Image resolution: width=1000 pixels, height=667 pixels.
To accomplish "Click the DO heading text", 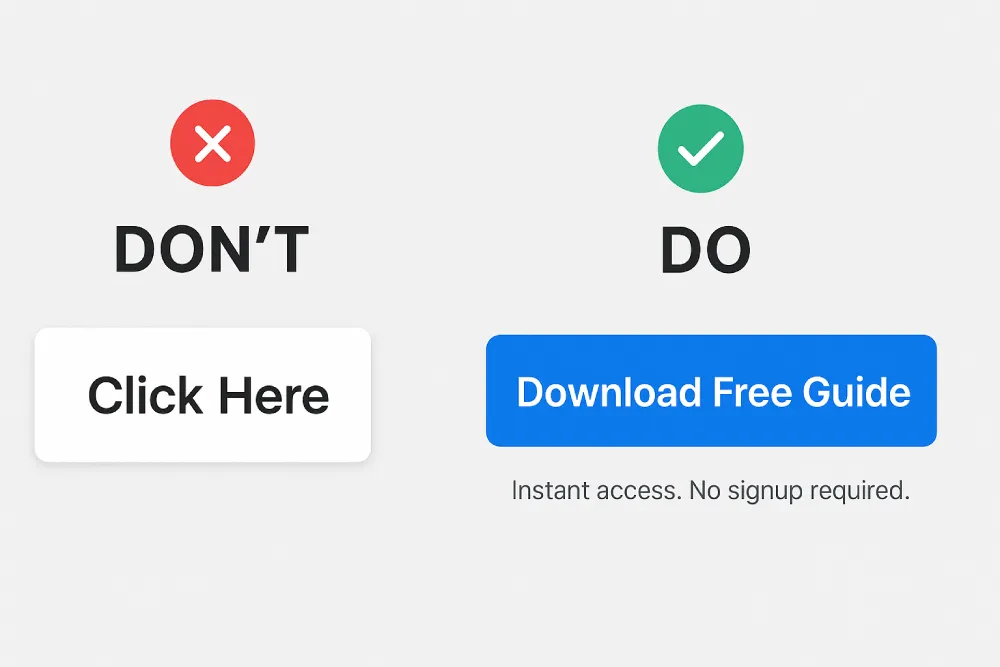I will [x=705, y=250].
